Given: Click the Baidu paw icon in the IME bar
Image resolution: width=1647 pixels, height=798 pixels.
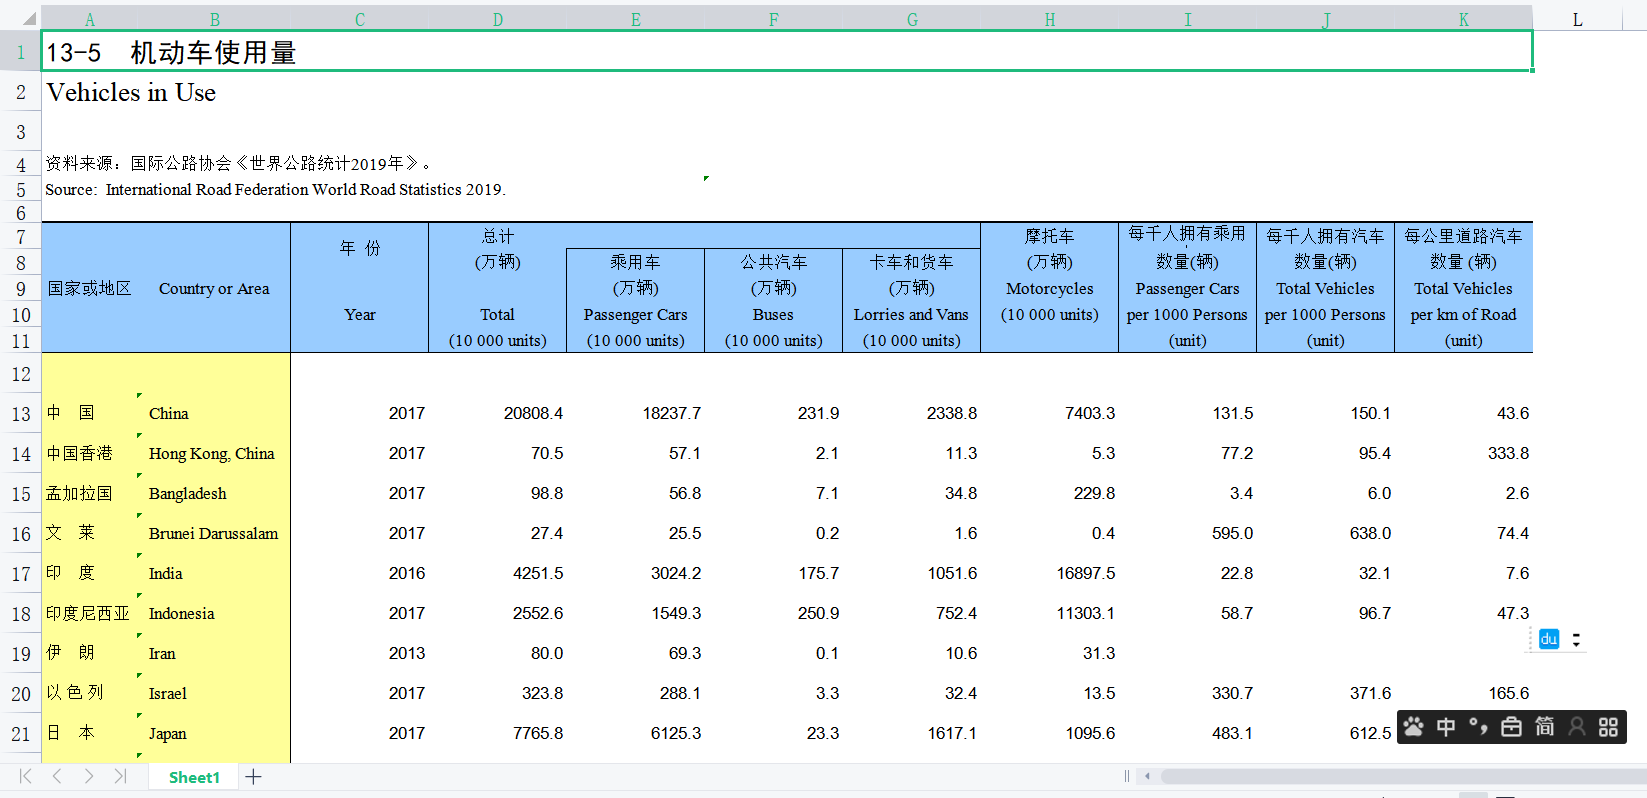Looking at the screenshot, I should click(1414, 727).
